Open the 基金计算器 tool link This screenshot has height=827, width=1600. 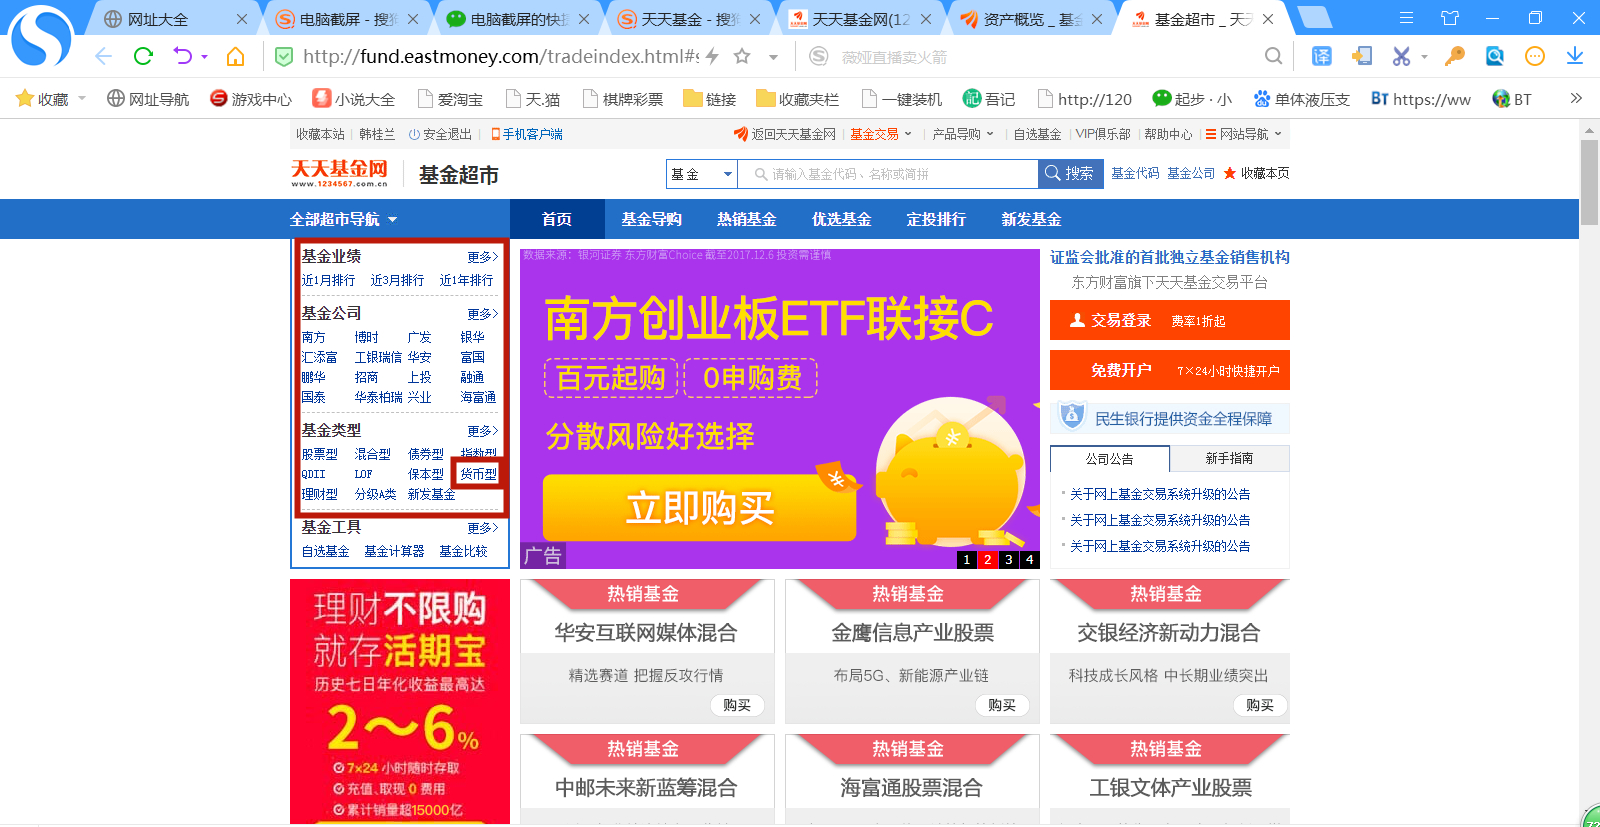point(394,551)
